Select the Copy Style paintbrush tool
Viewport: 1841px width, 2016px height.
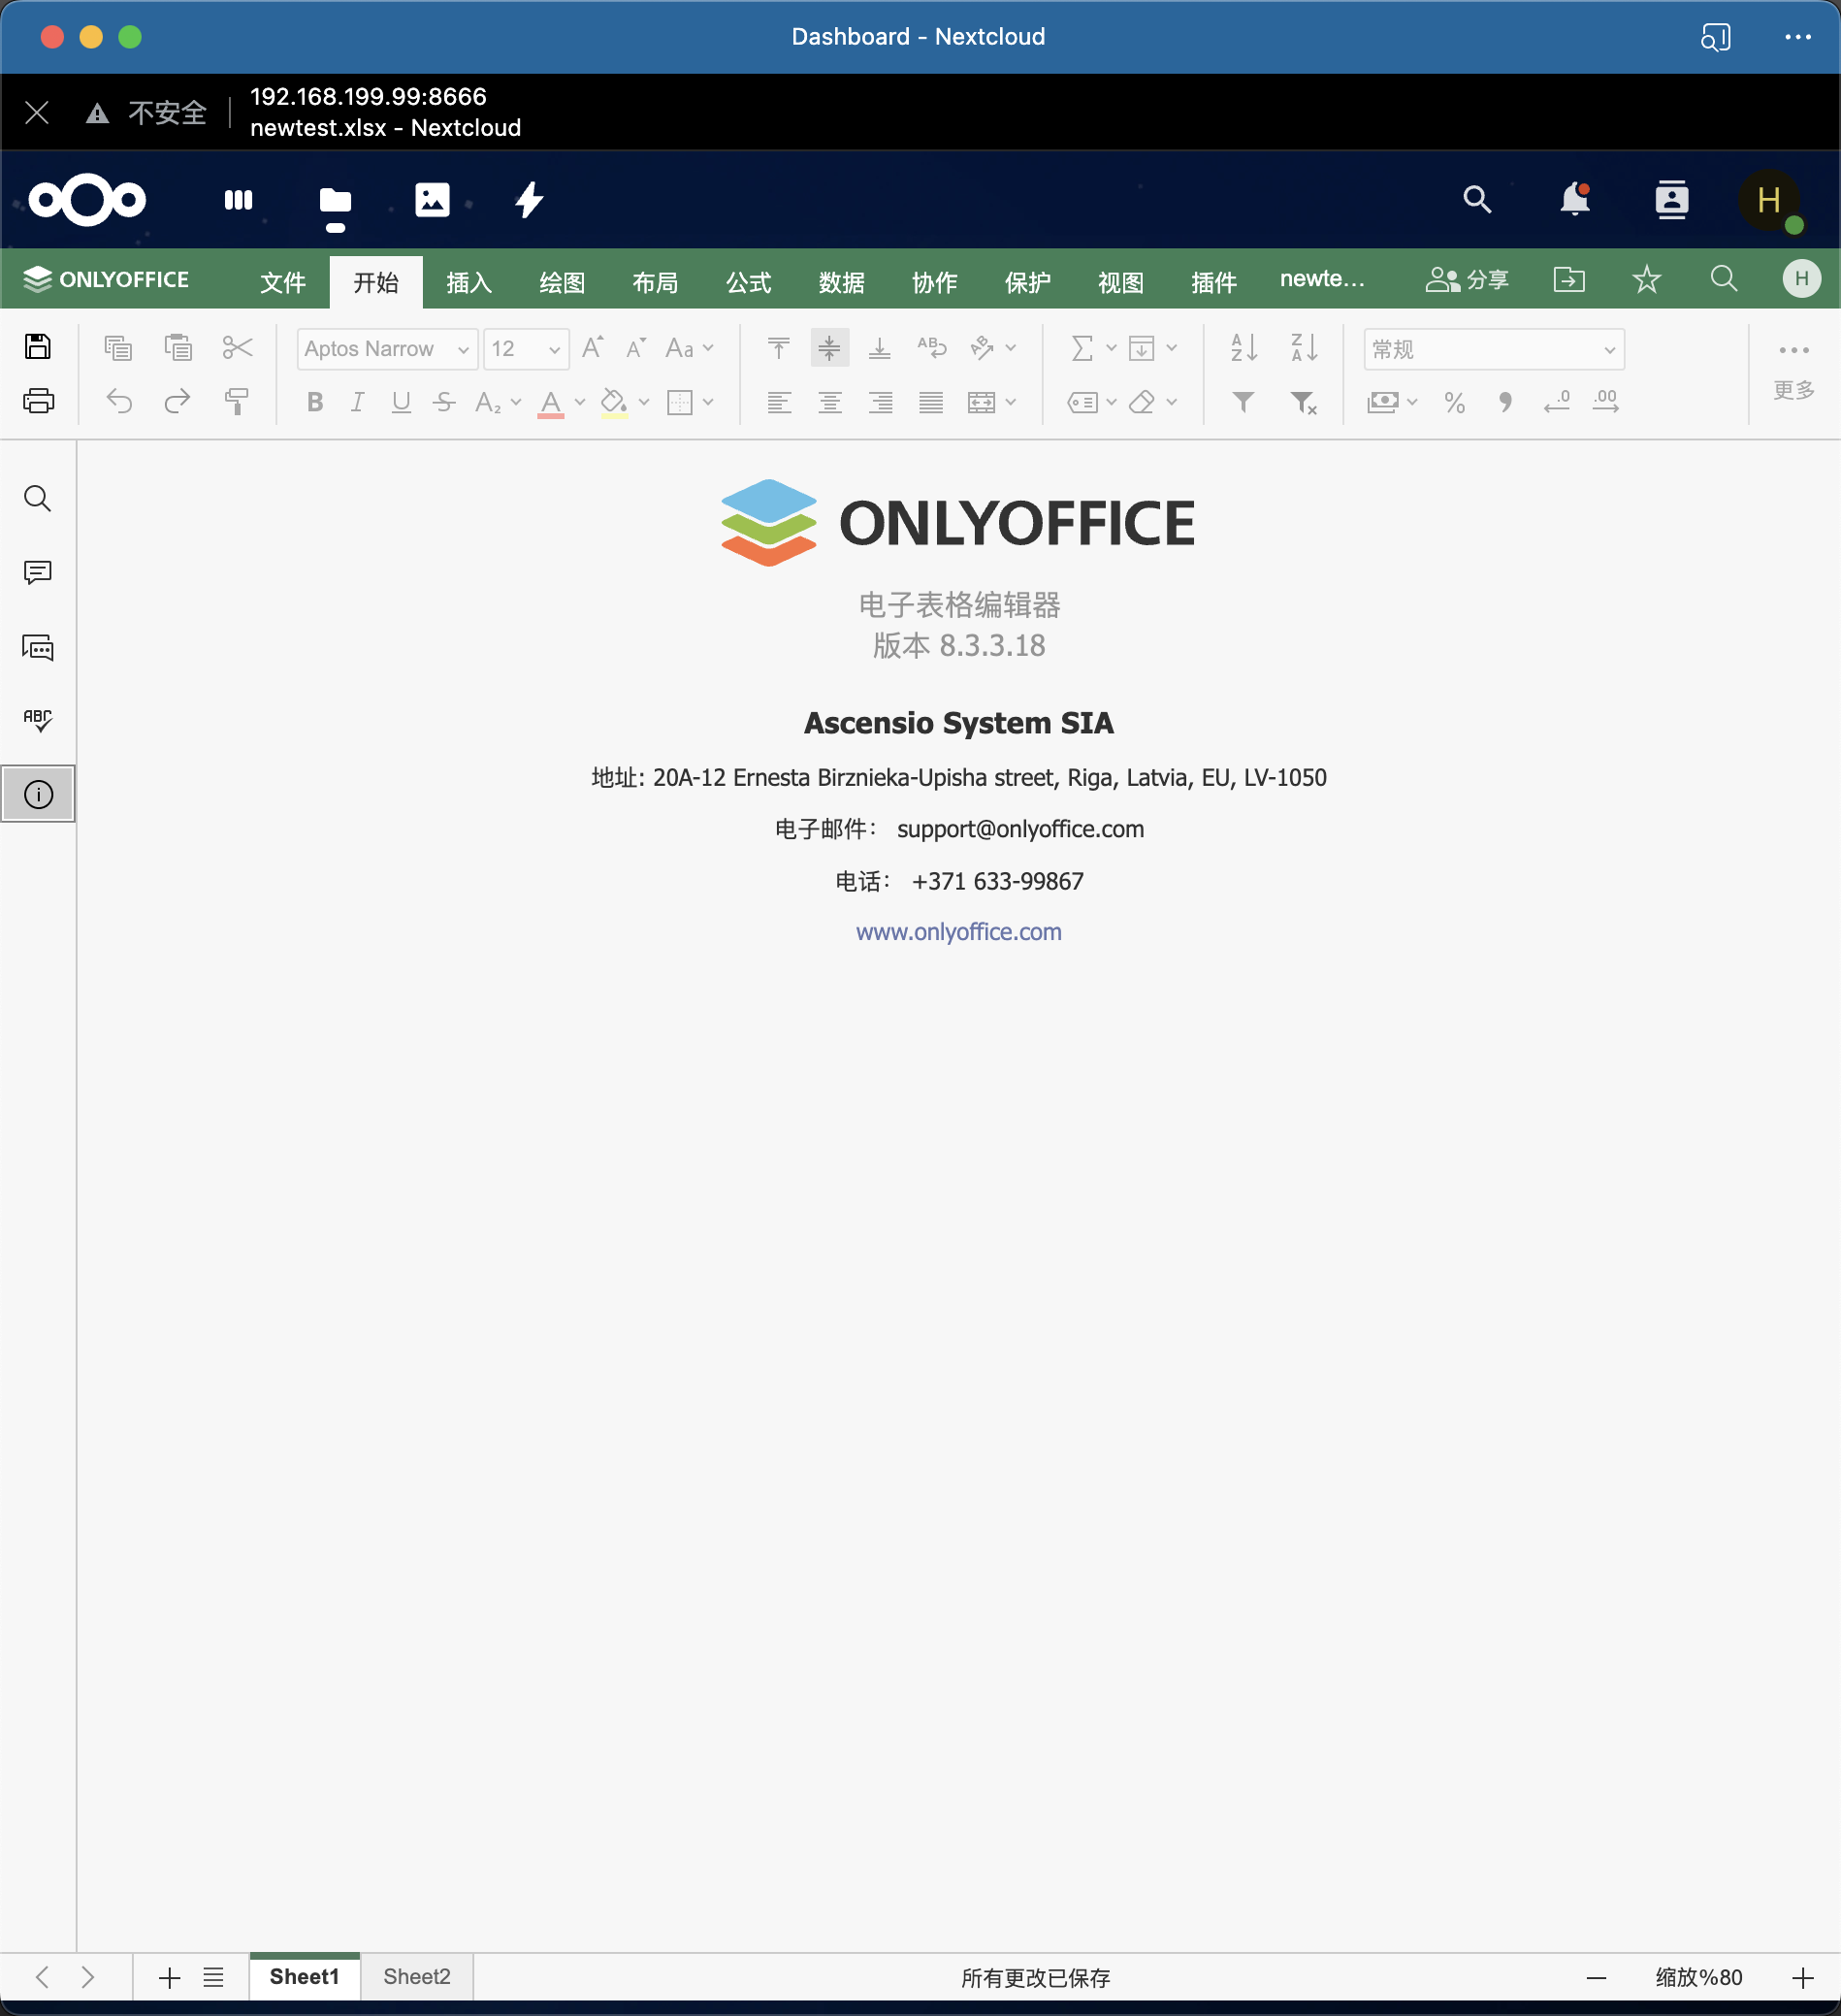pos(237,401)
